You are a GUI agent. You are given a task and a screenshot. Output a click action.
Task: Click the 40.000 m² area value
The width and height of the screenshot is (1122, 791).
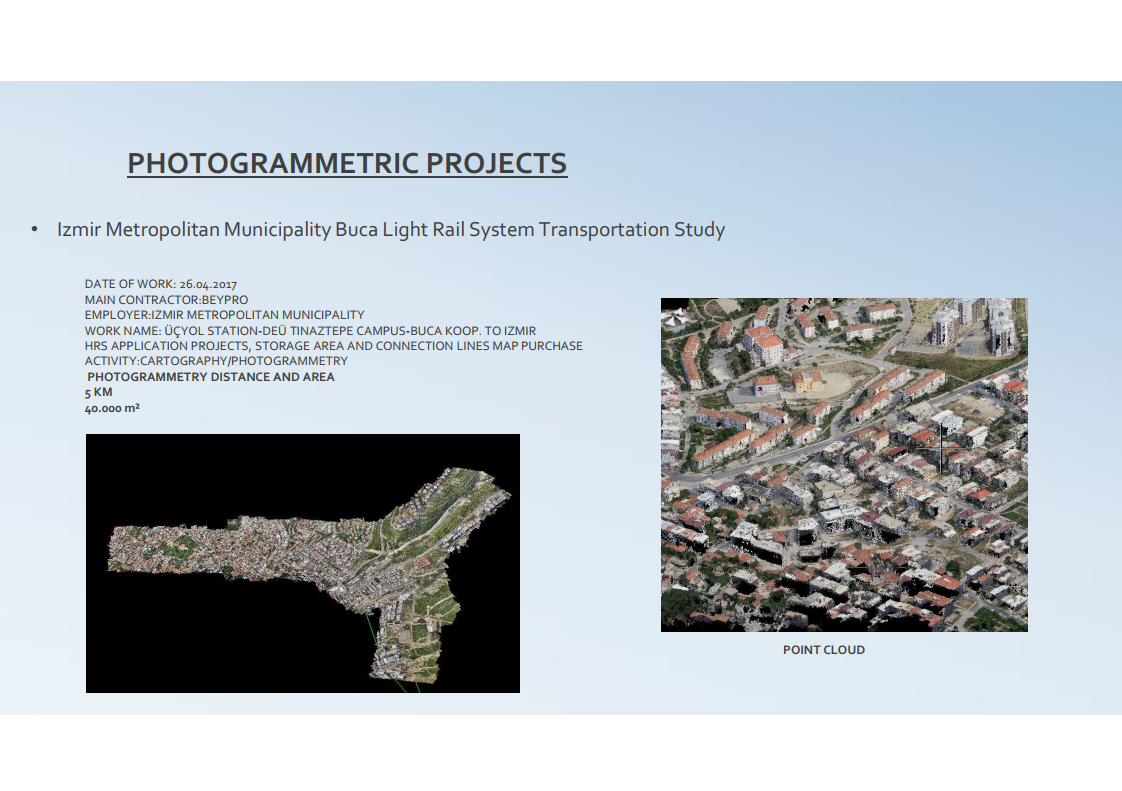[x=112, y=408]
